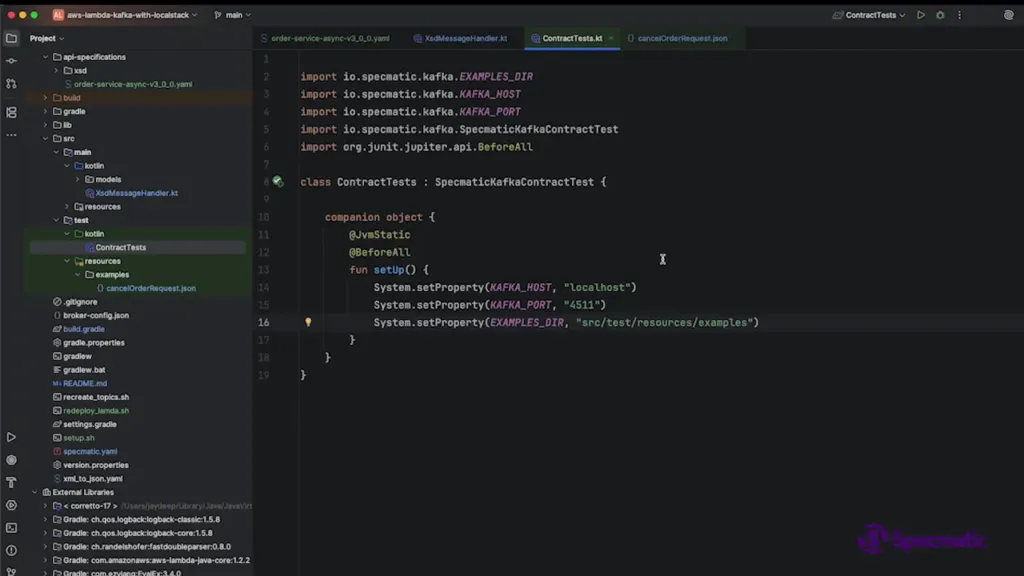This screenshot has width=1024, height=576.
Task: Open specmatic.yaml in the project tree
Action: pos(90,451)
